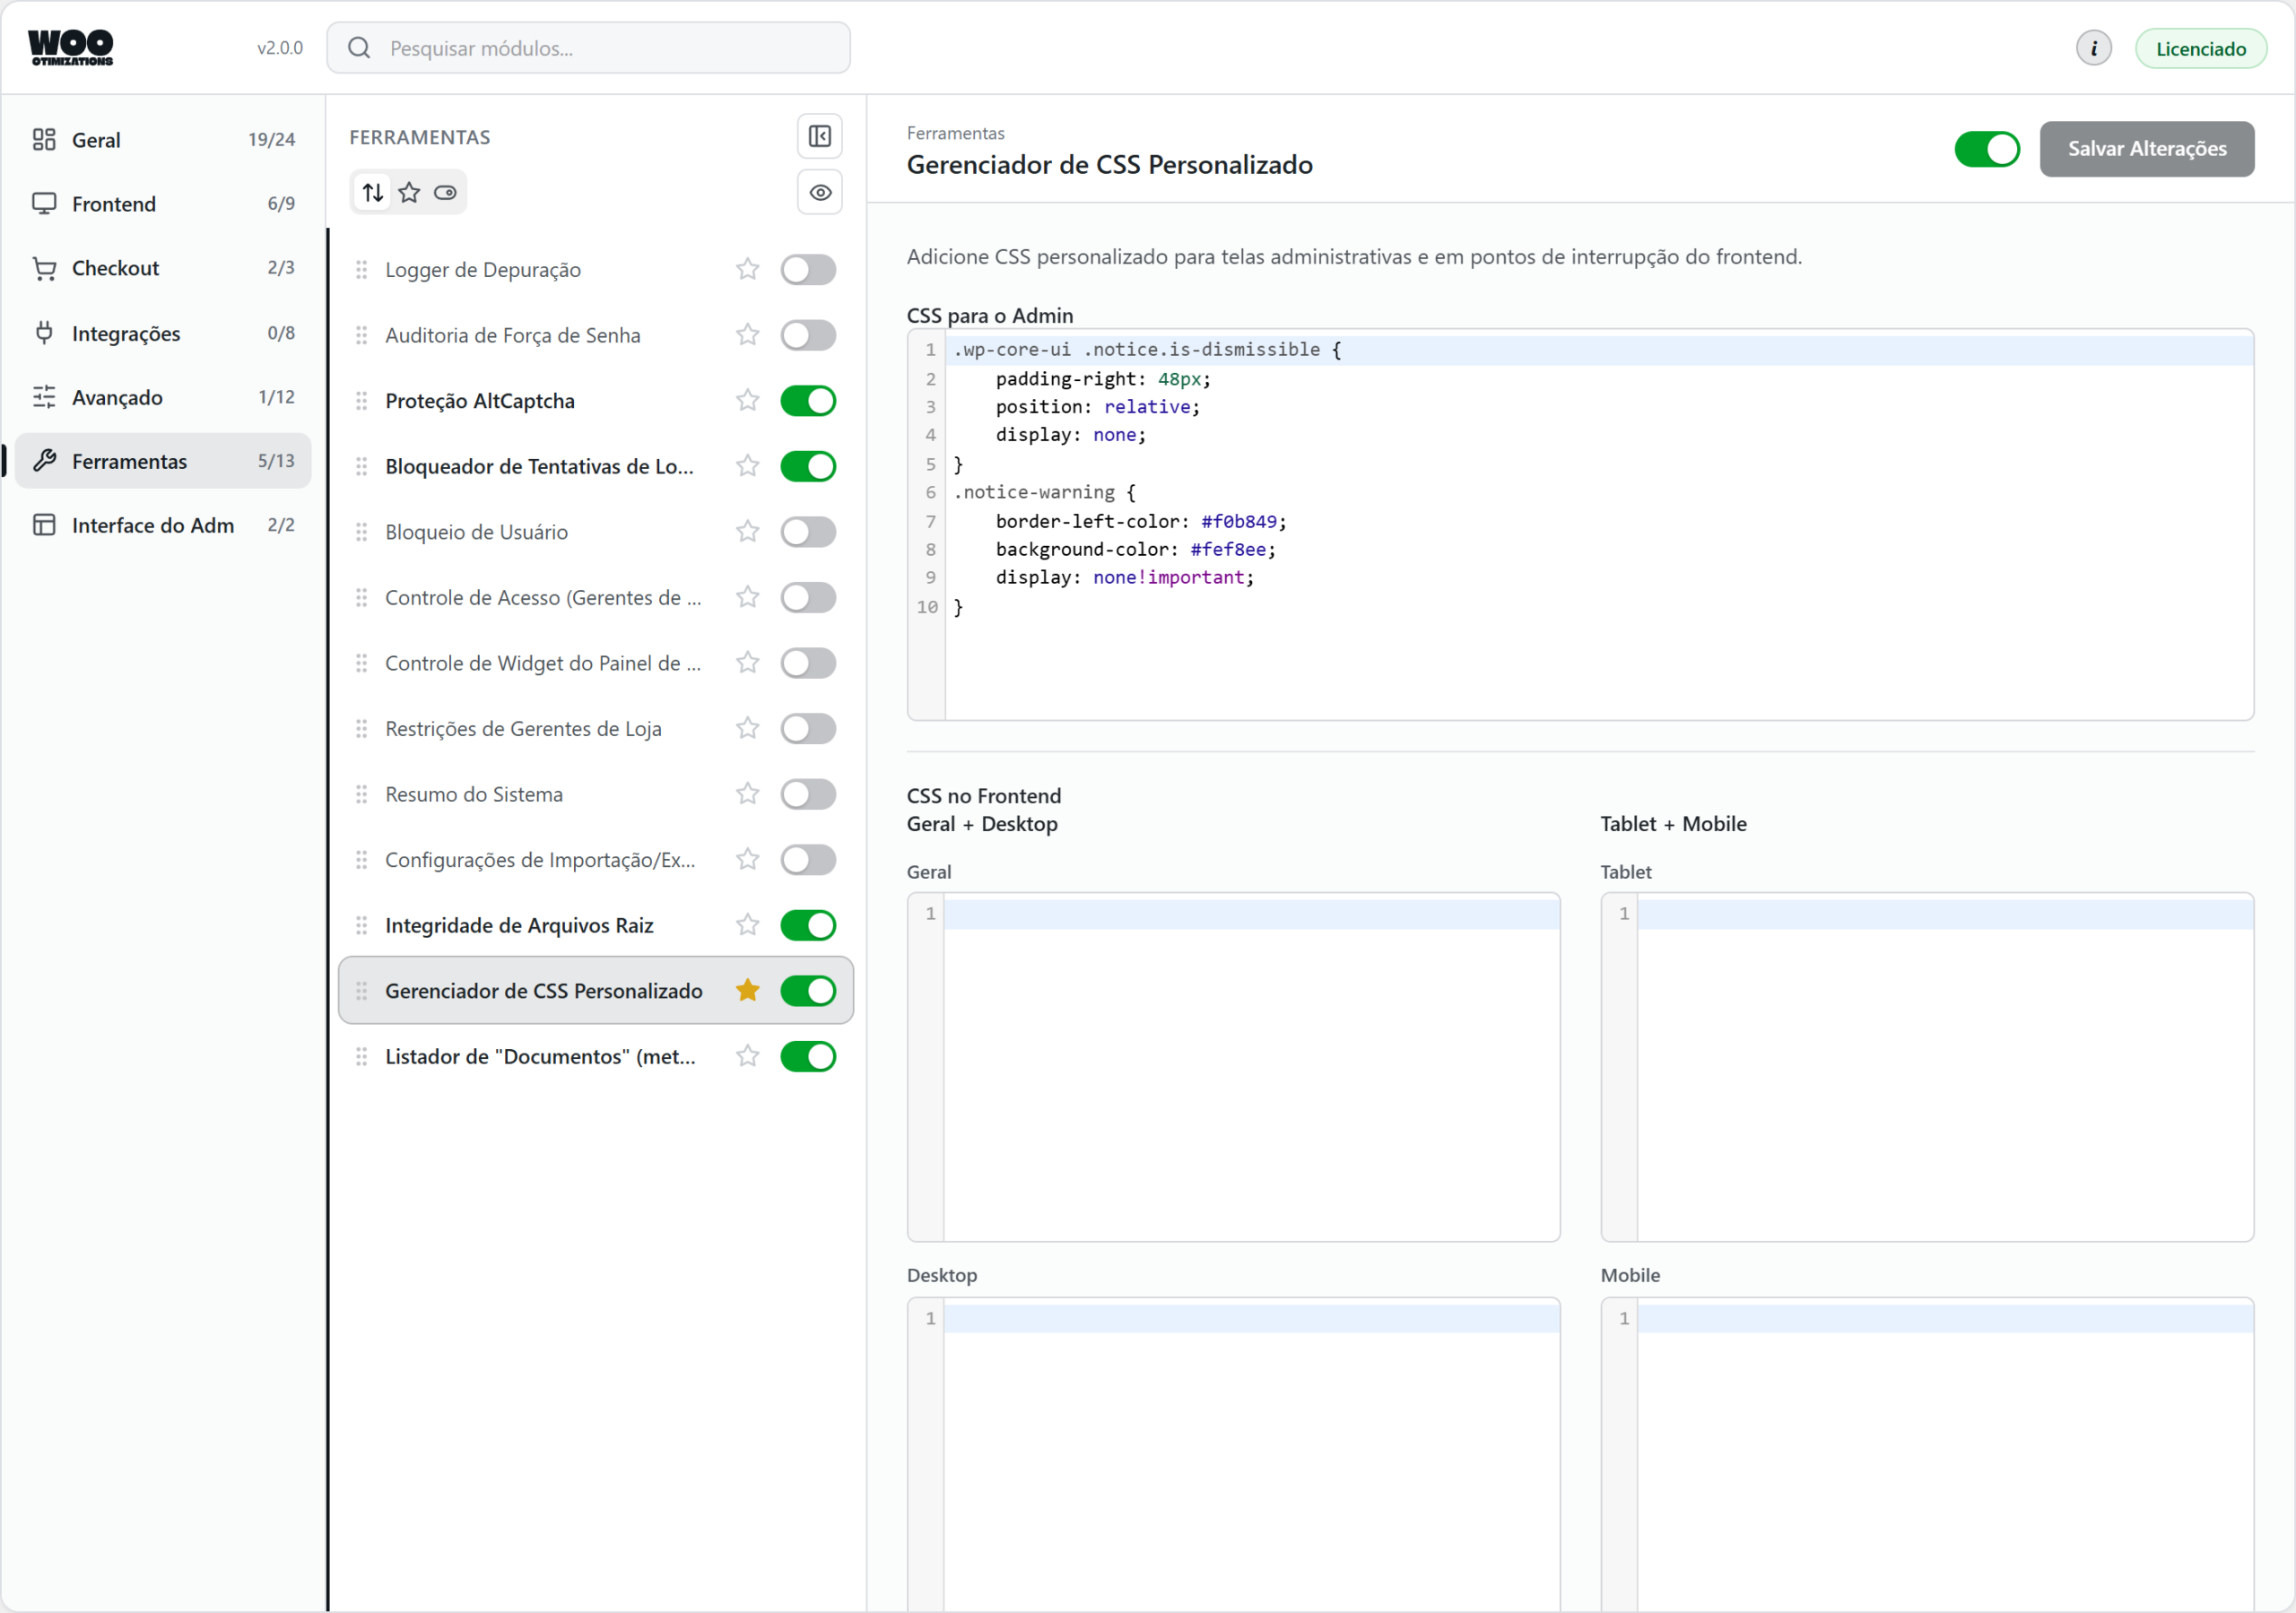Open the Bloqueio de Usuário module
Screen dimensions: 2296x1613
pyautogui.click(x=476, y=532)
